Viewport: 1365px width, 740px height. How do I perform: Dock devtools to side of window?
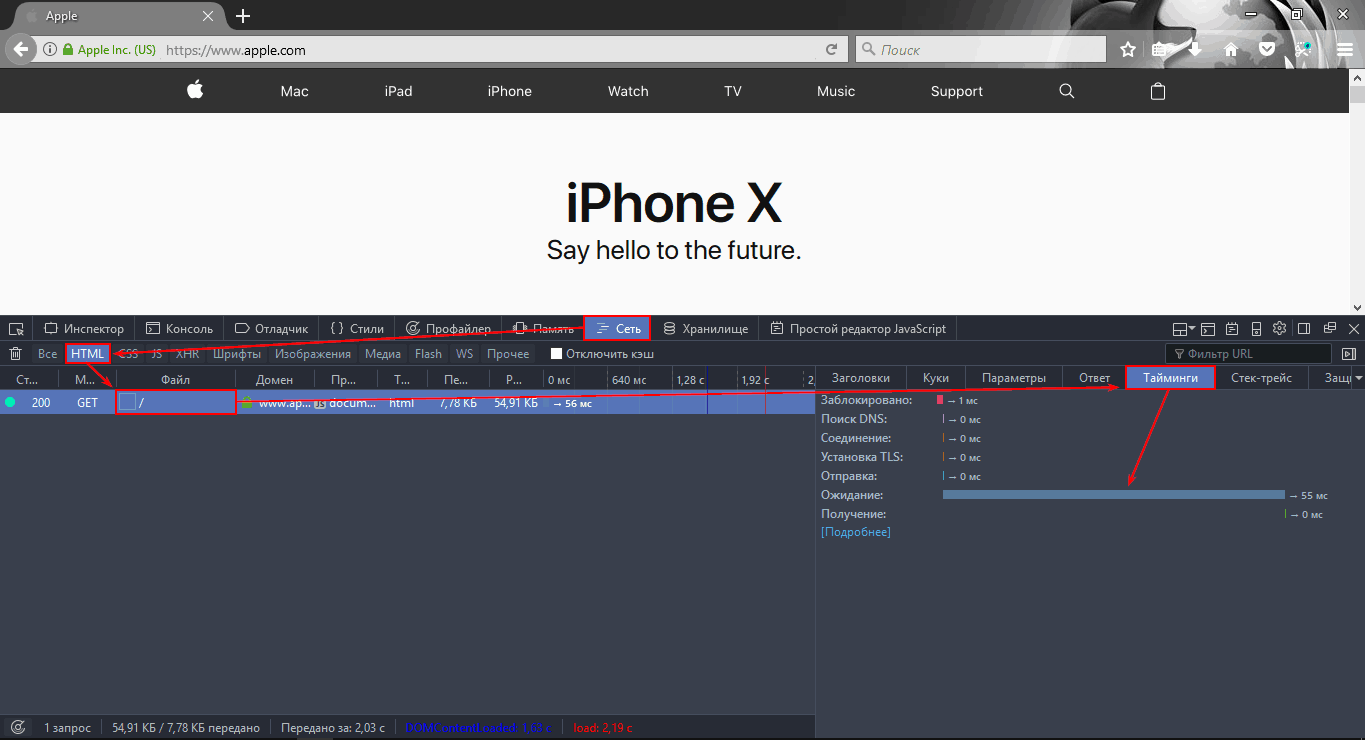(x=1304, y=328)
